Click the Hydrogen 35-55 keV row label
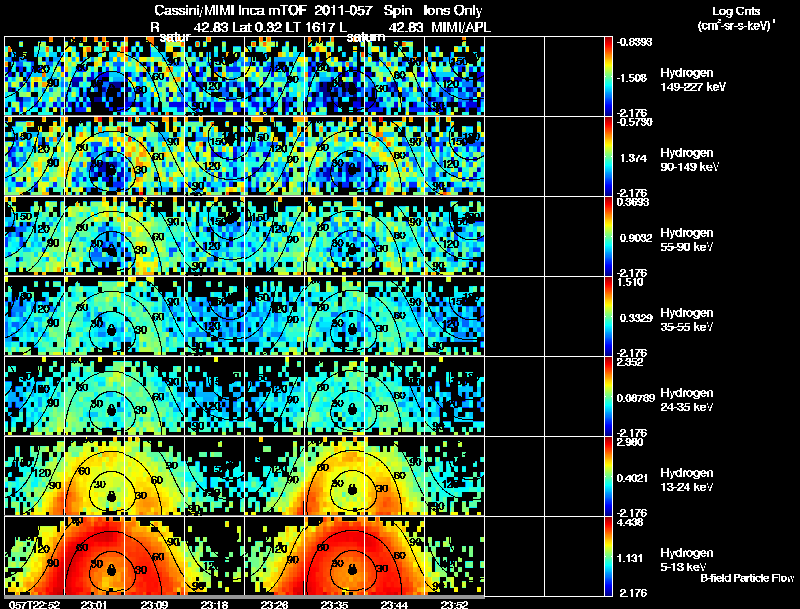 (687, 320)
